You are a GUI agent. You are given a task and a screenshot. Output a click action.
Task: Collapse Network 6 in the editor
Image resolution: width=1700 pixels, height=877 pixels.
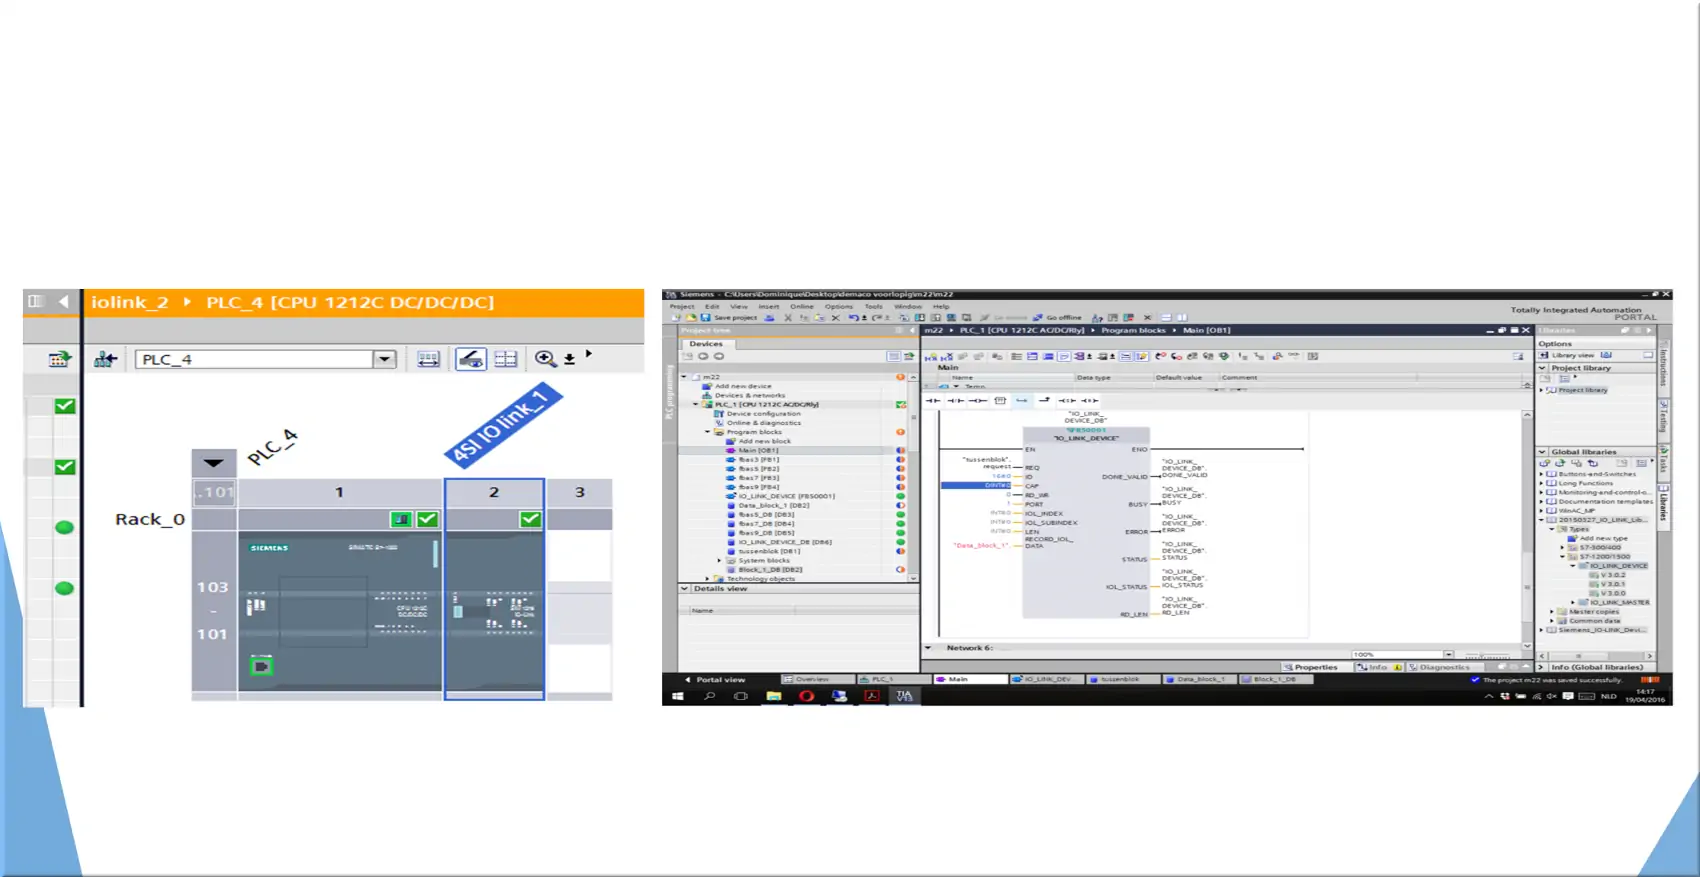929,648
